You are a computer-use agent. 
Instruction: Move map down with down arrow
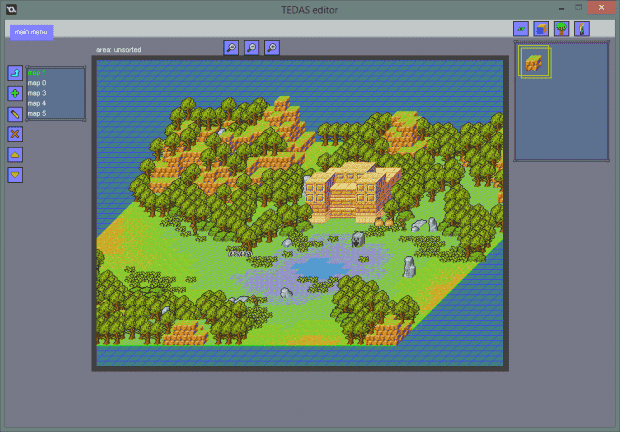pos(15,174)
